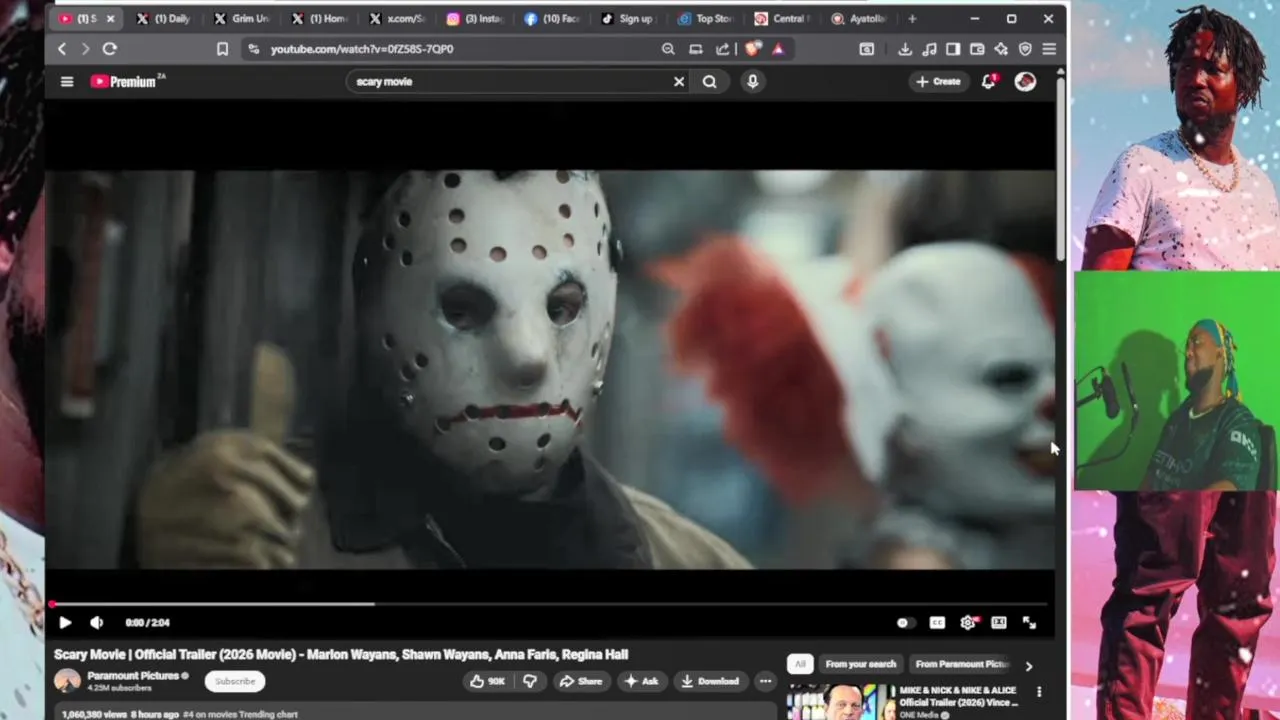Subscribe to Paramount Pictures
Screen dimensions: 1280x720
[235, 682]
